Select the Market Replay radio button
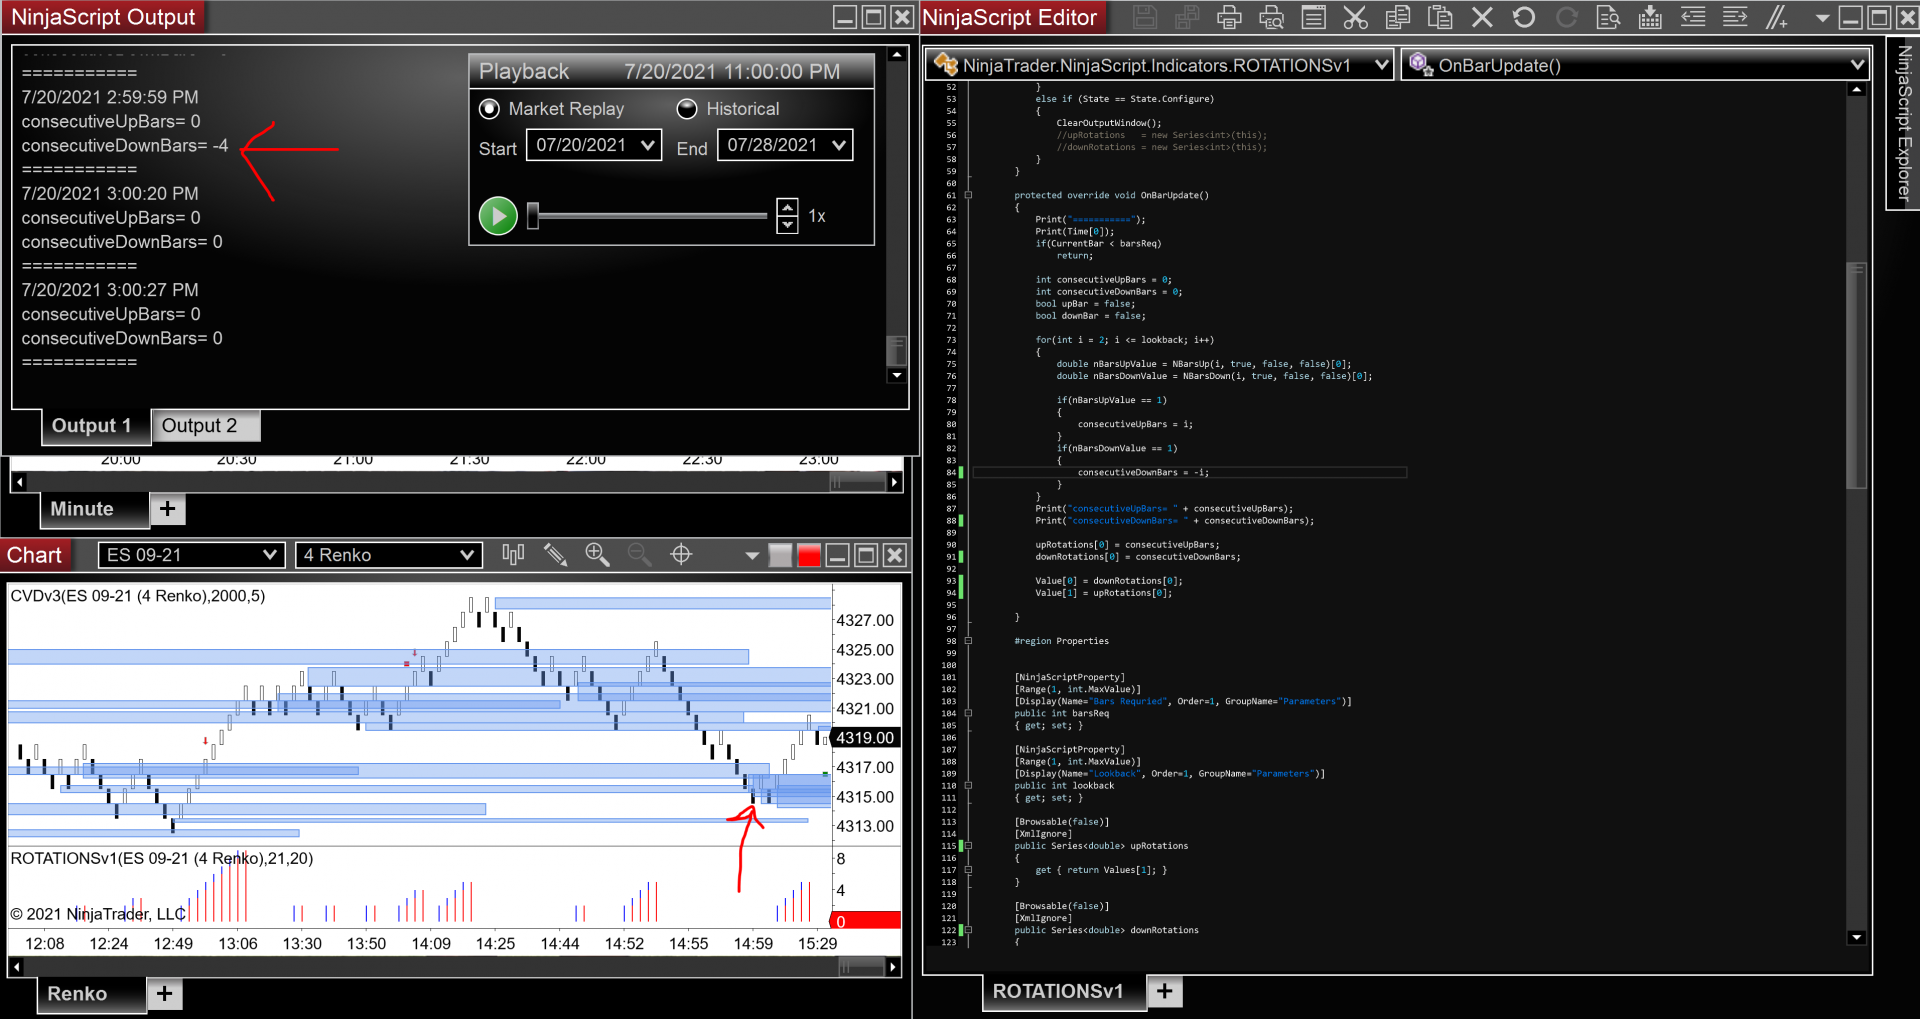The image size is (1920, 1019). pos(489,108)
